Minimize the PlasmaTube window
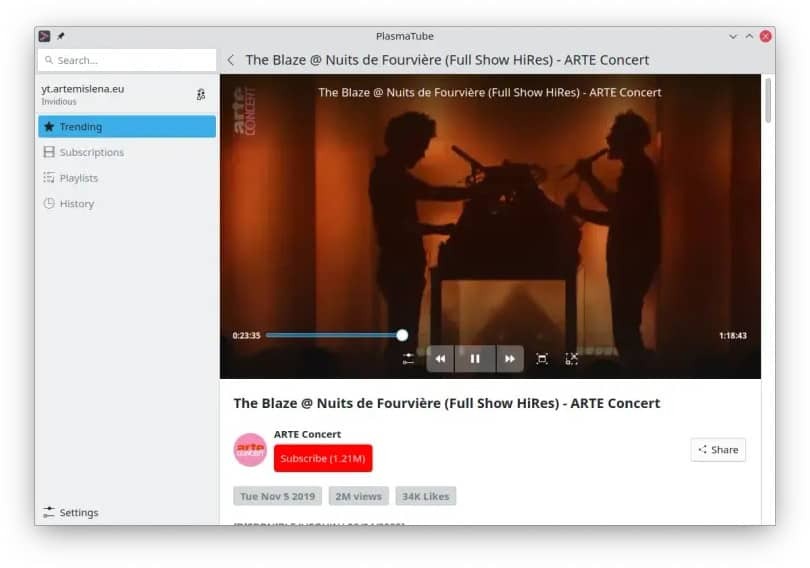Screen dimensions: 810x568 (733, 36)
